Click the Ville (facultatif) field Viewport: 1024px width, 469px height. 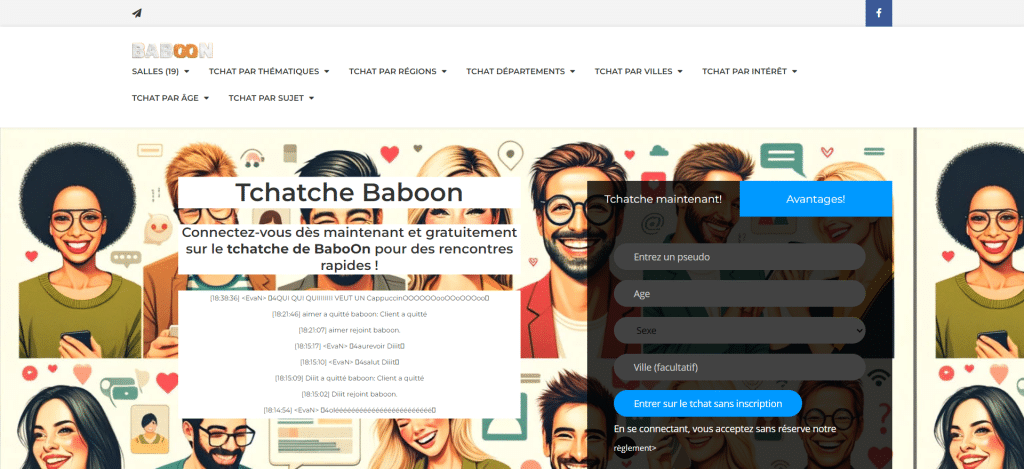pyautogui.click(x=738, y=367)
